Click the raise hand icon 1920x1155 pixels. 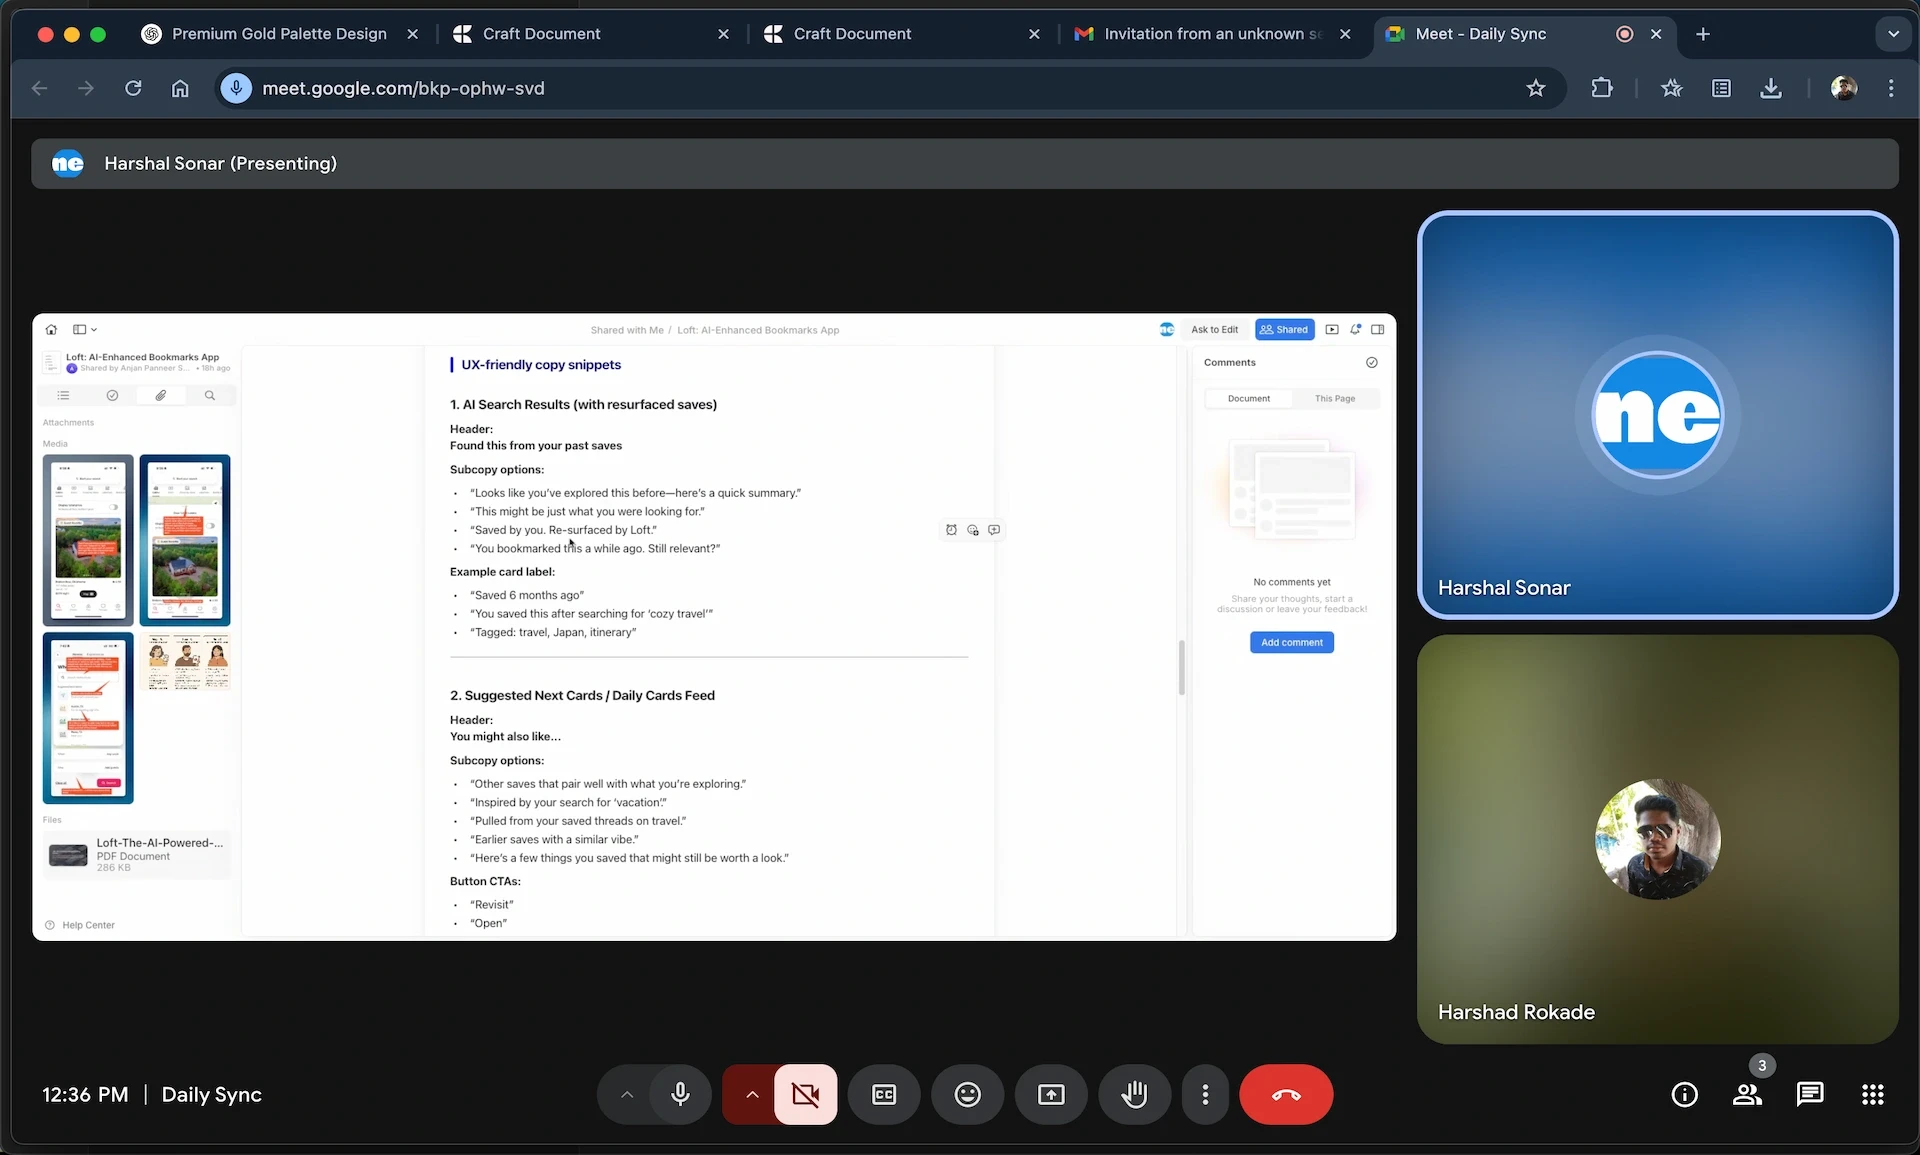[x=1134, y=1095]
